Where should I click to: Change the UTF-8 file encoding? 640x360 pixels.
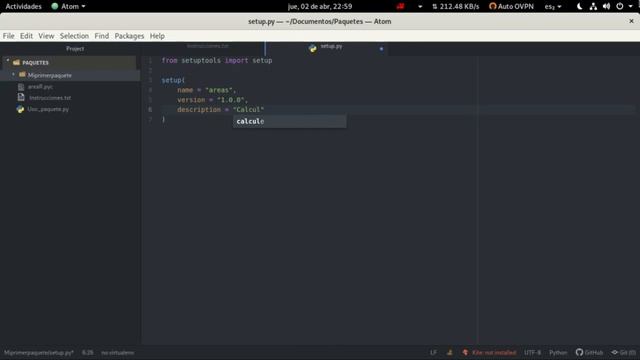[532, 353]
